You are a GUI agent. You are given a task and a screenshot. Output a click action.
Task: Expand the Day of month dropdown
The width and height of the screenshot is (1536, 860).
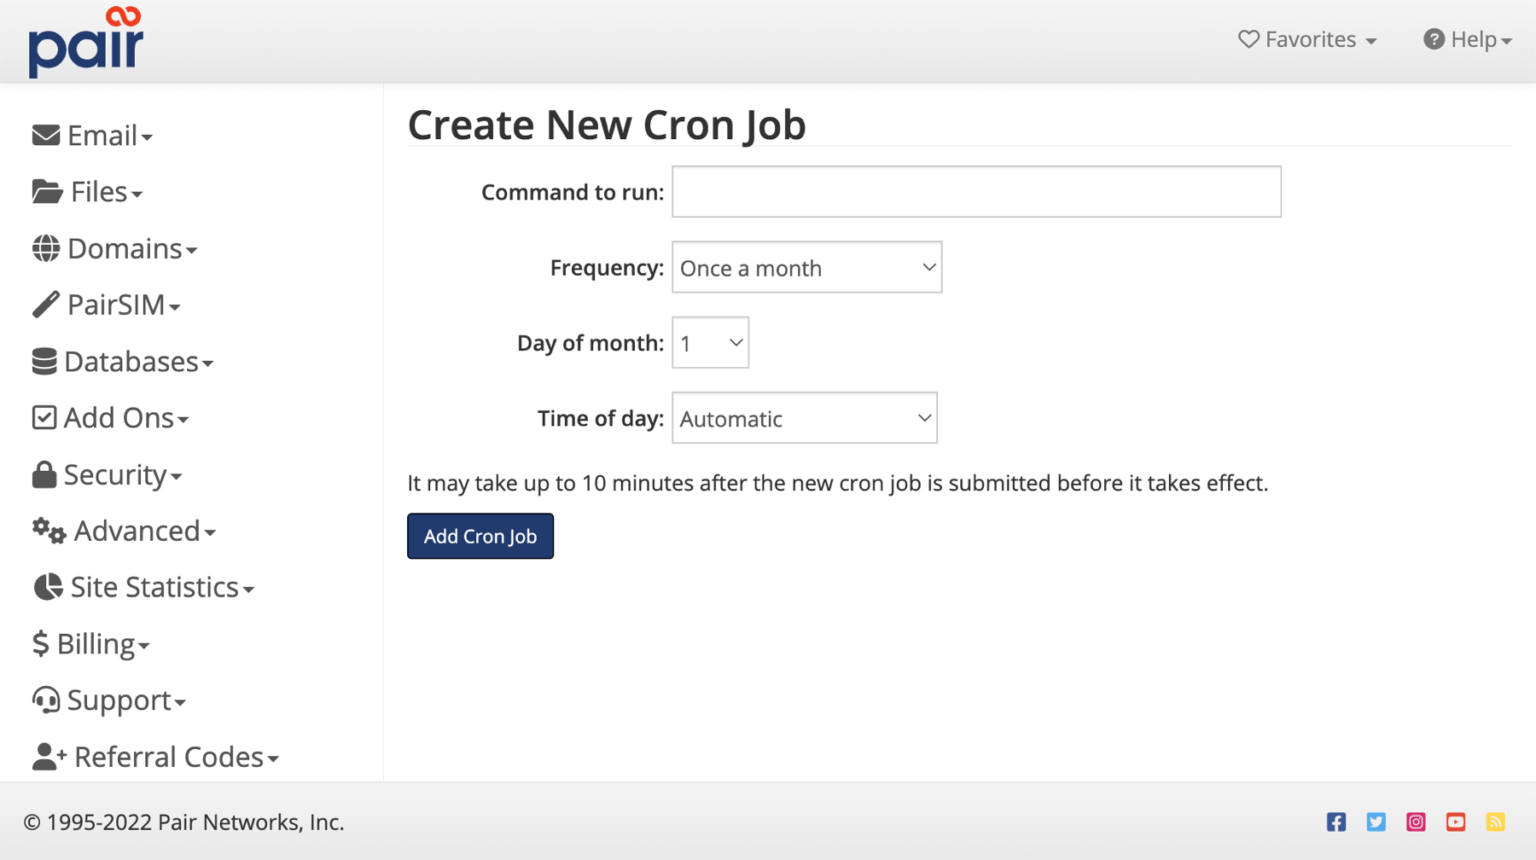coord(710,342)
